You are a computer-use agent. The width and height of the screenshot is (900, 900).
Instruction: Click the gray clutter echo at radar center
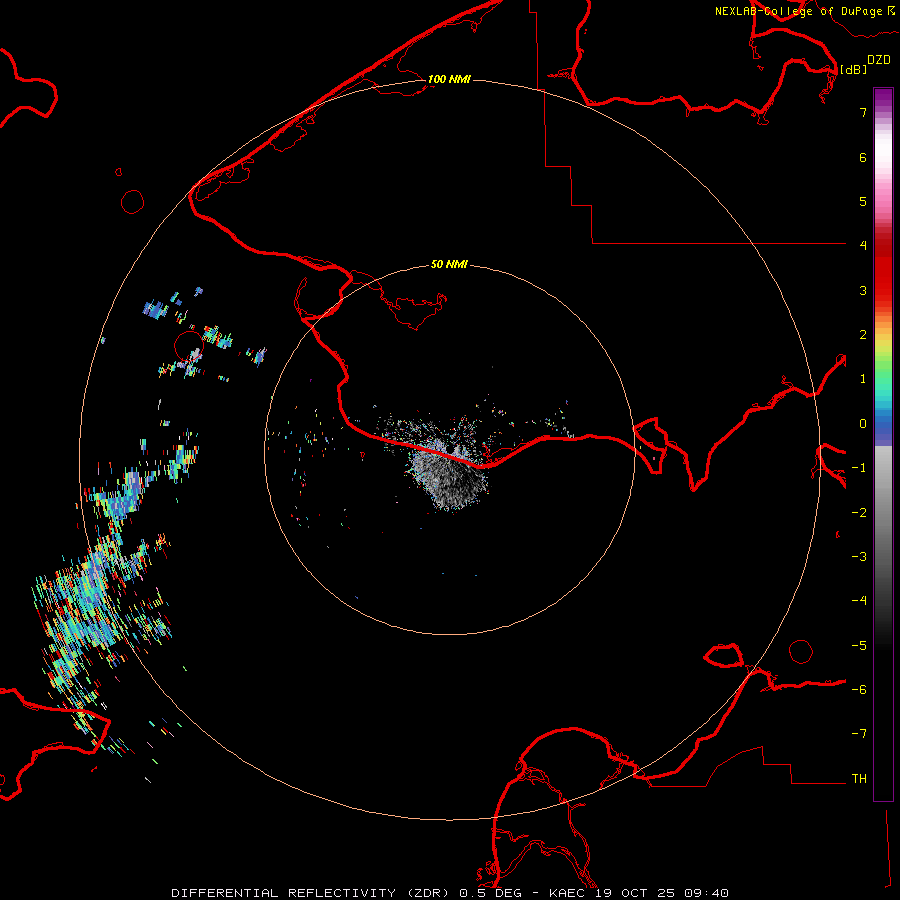tap(451, 474)
